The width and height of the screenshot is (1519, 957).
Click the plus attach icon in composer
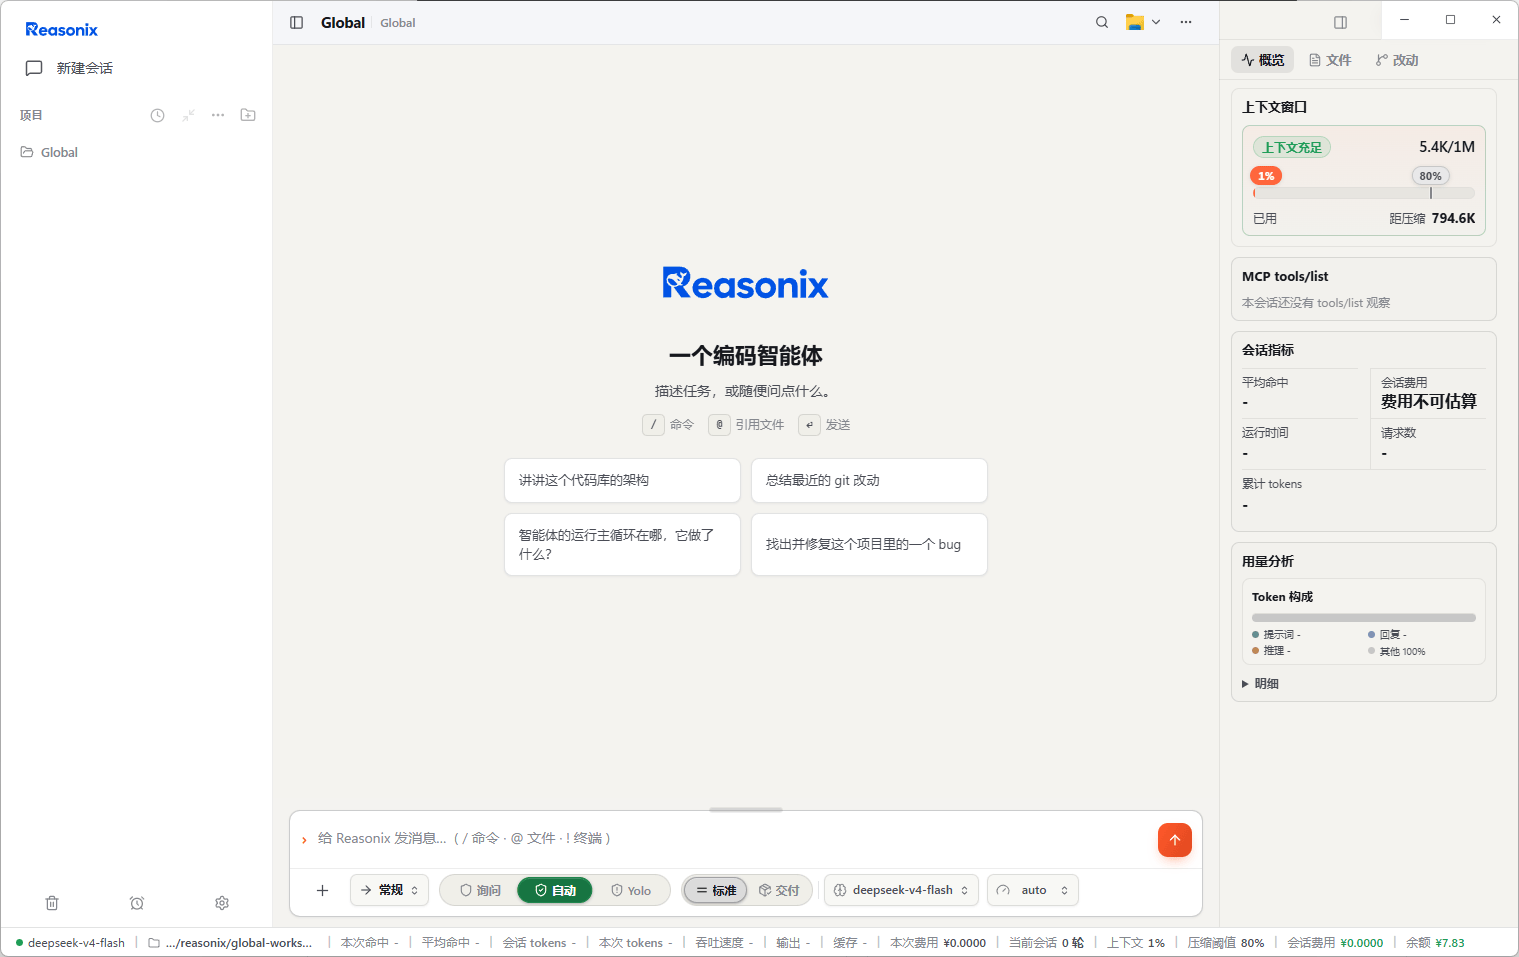tap(322, 890)
